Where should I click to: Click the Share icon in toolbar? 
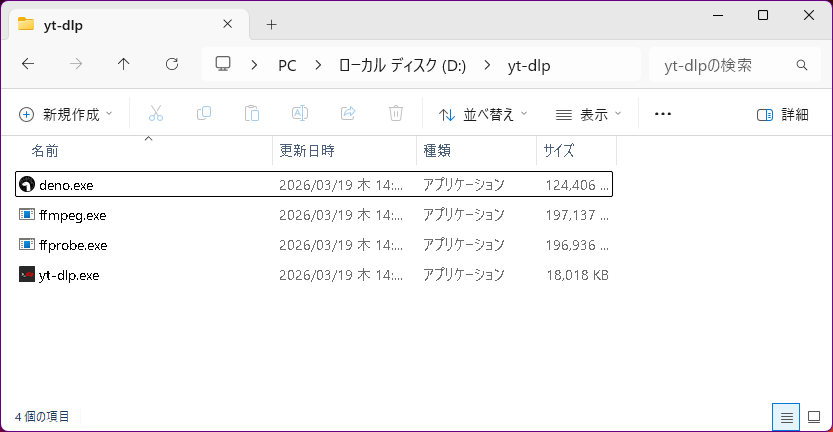pos(348,114)
